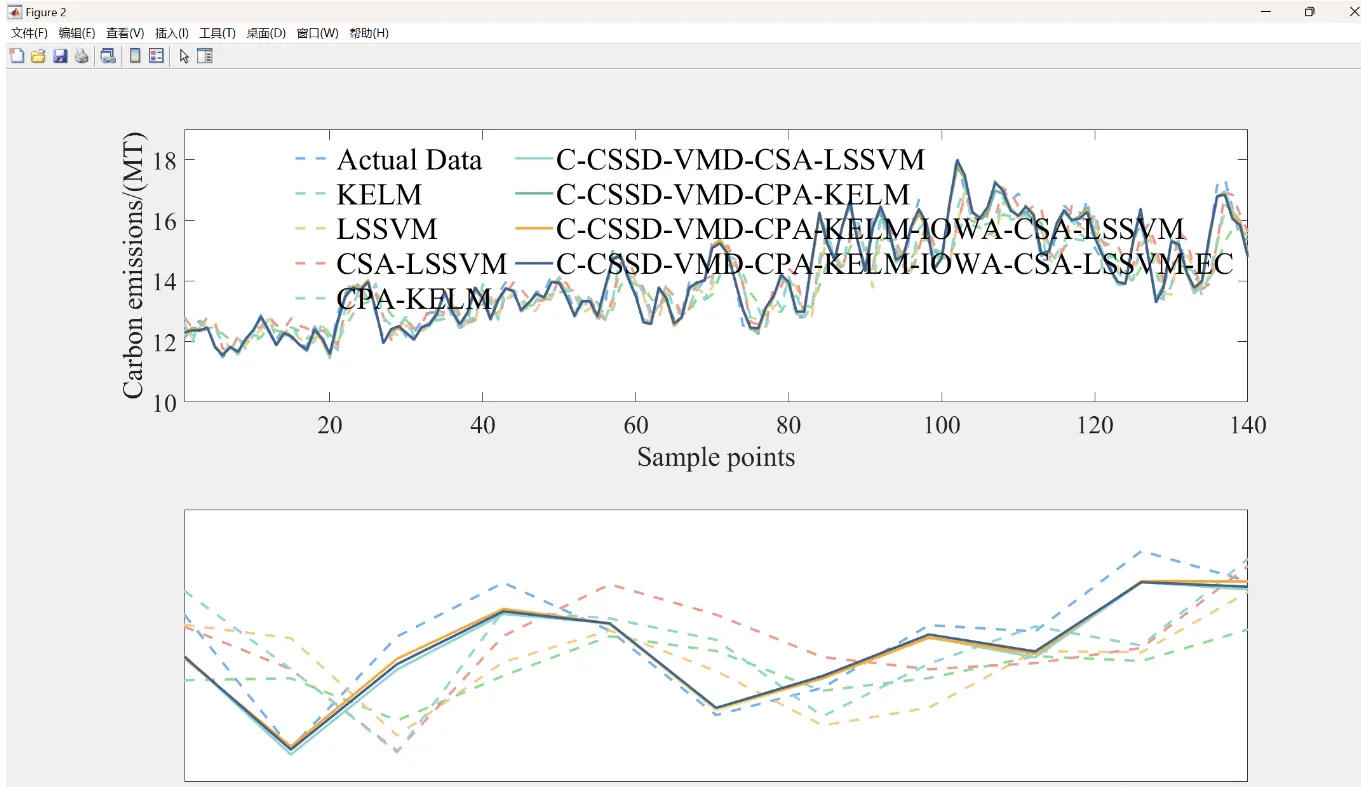Click the y-axis tick label '10'
The width and height of the screenshot is (1361, 787).
(165, 402)
